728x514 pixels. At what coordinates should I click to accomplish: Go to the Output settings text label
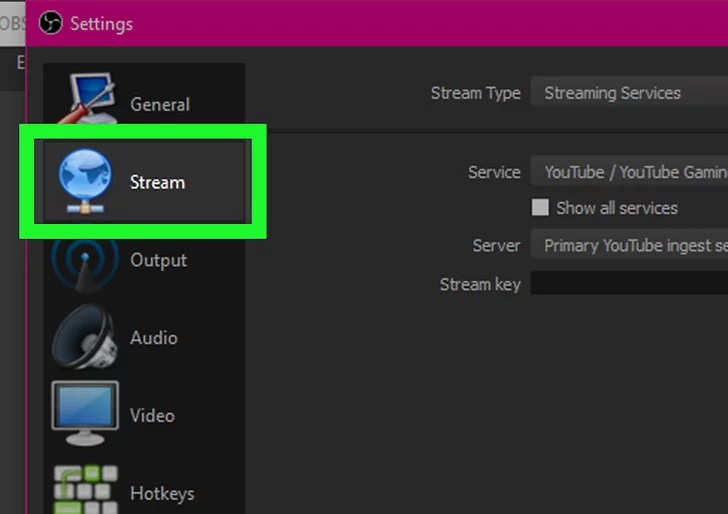tap(158, 260)
